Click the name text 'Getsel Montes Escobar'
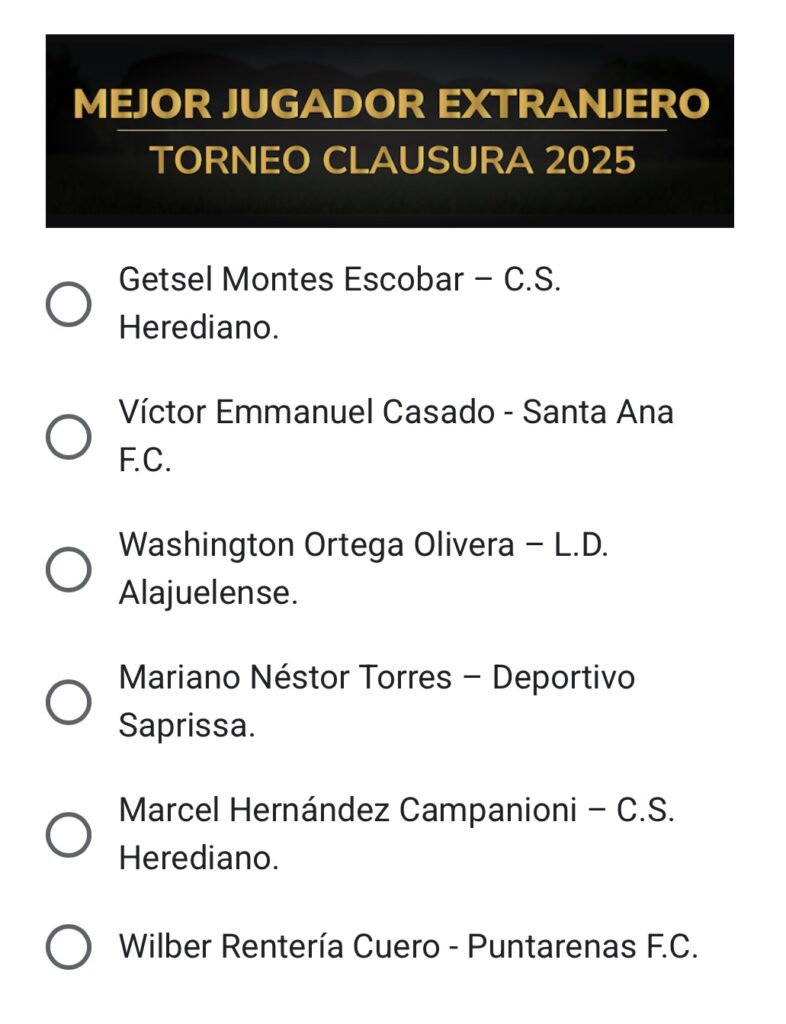 coord(291,280)
